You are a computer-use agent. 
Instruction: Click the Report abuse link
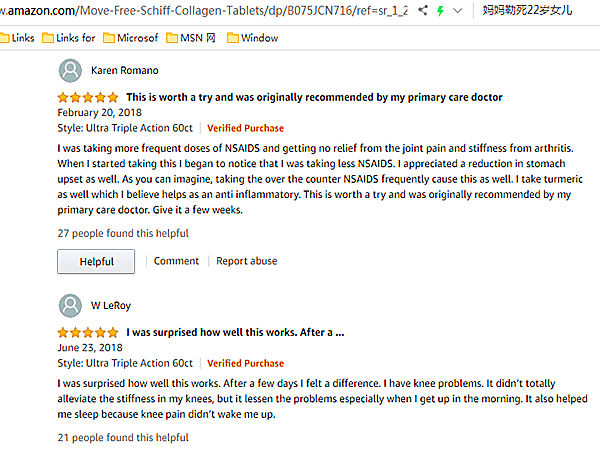247,261
